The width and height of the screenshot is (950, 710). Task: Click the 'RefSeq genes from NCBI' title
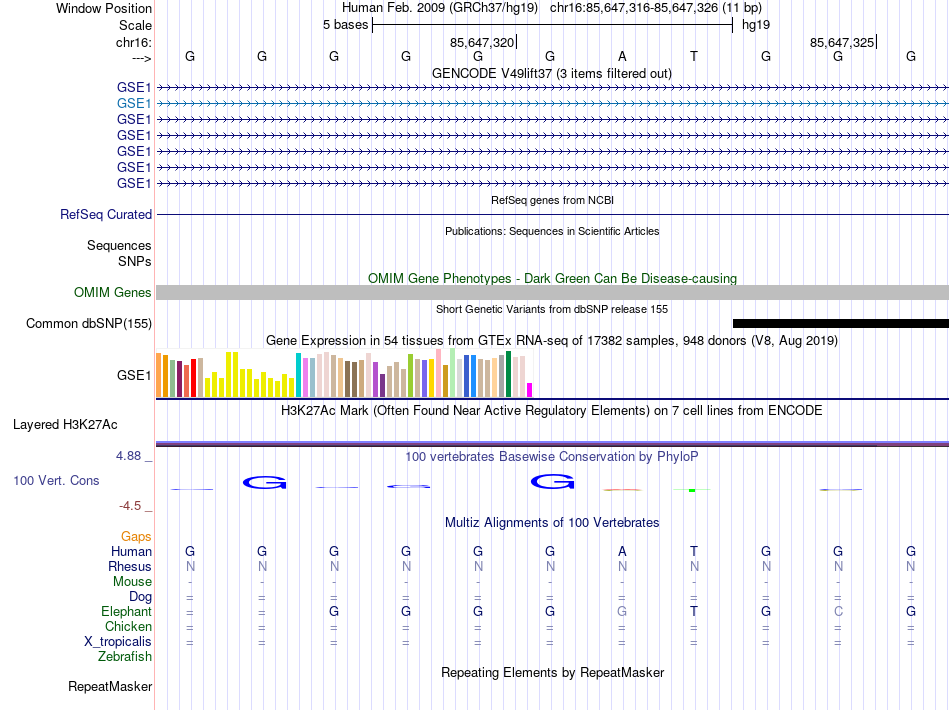[x=553, y=201]
